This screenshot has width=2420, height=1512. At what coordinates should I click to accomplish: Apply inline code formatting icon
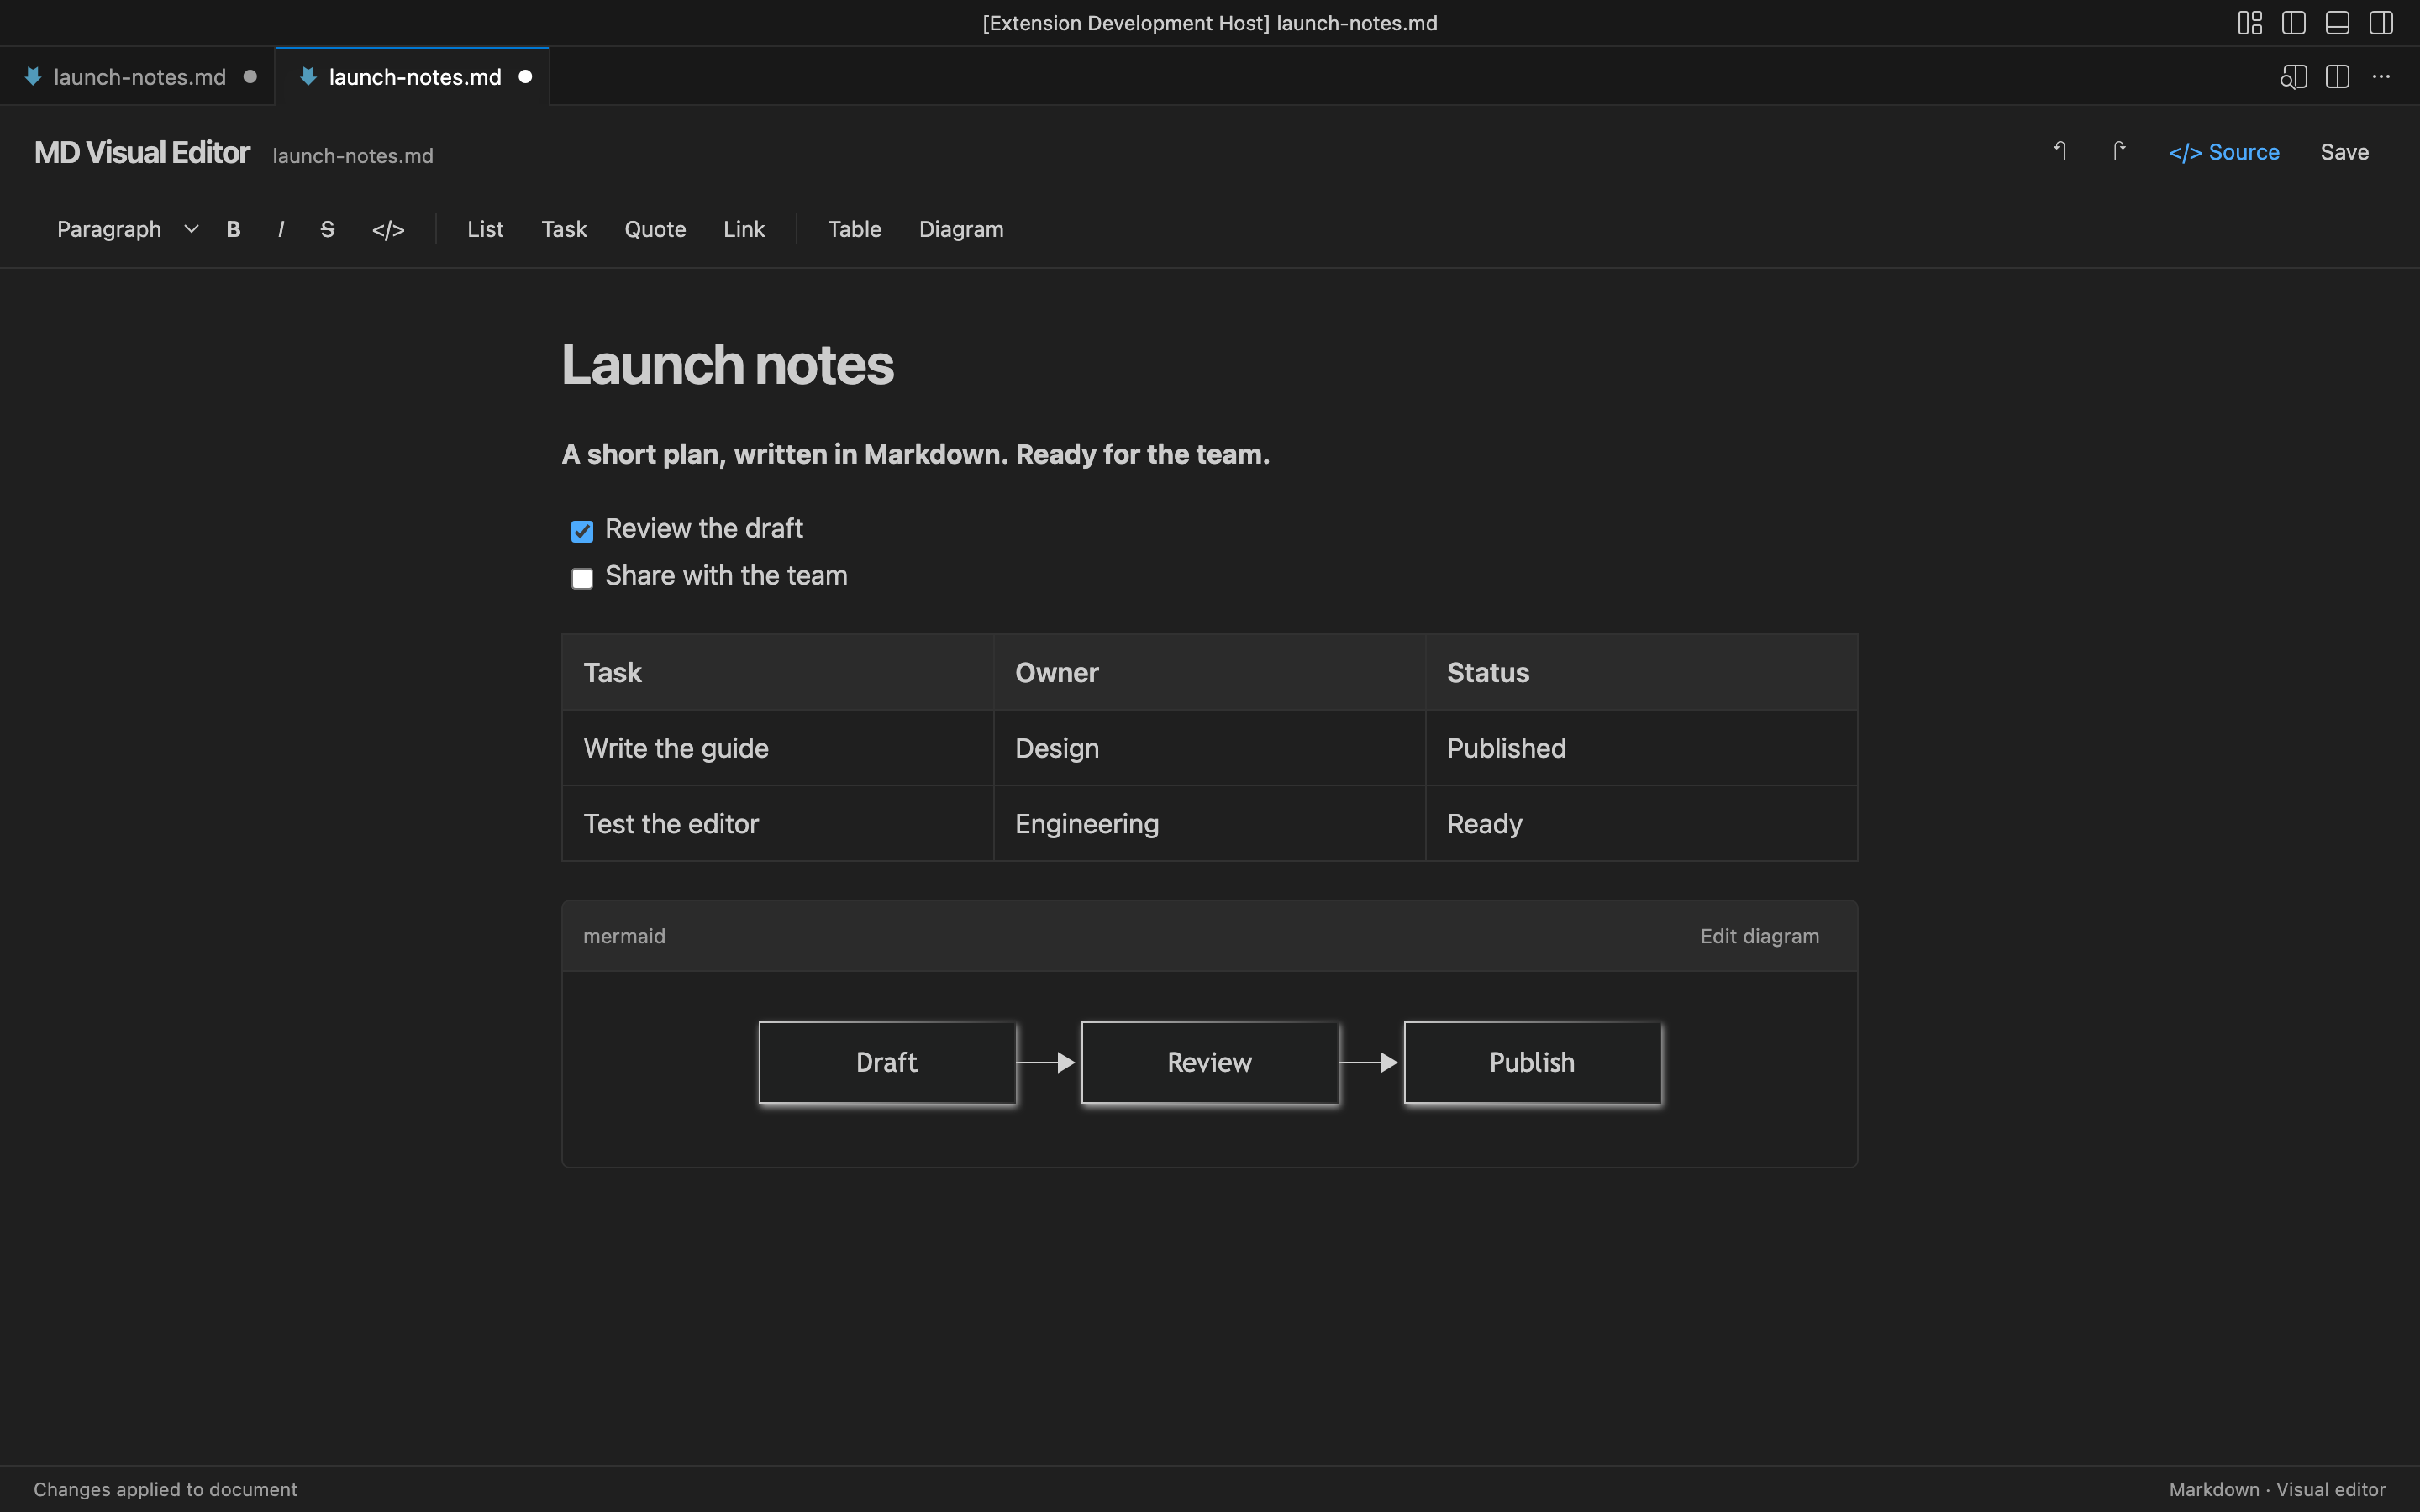coord(388,229)
